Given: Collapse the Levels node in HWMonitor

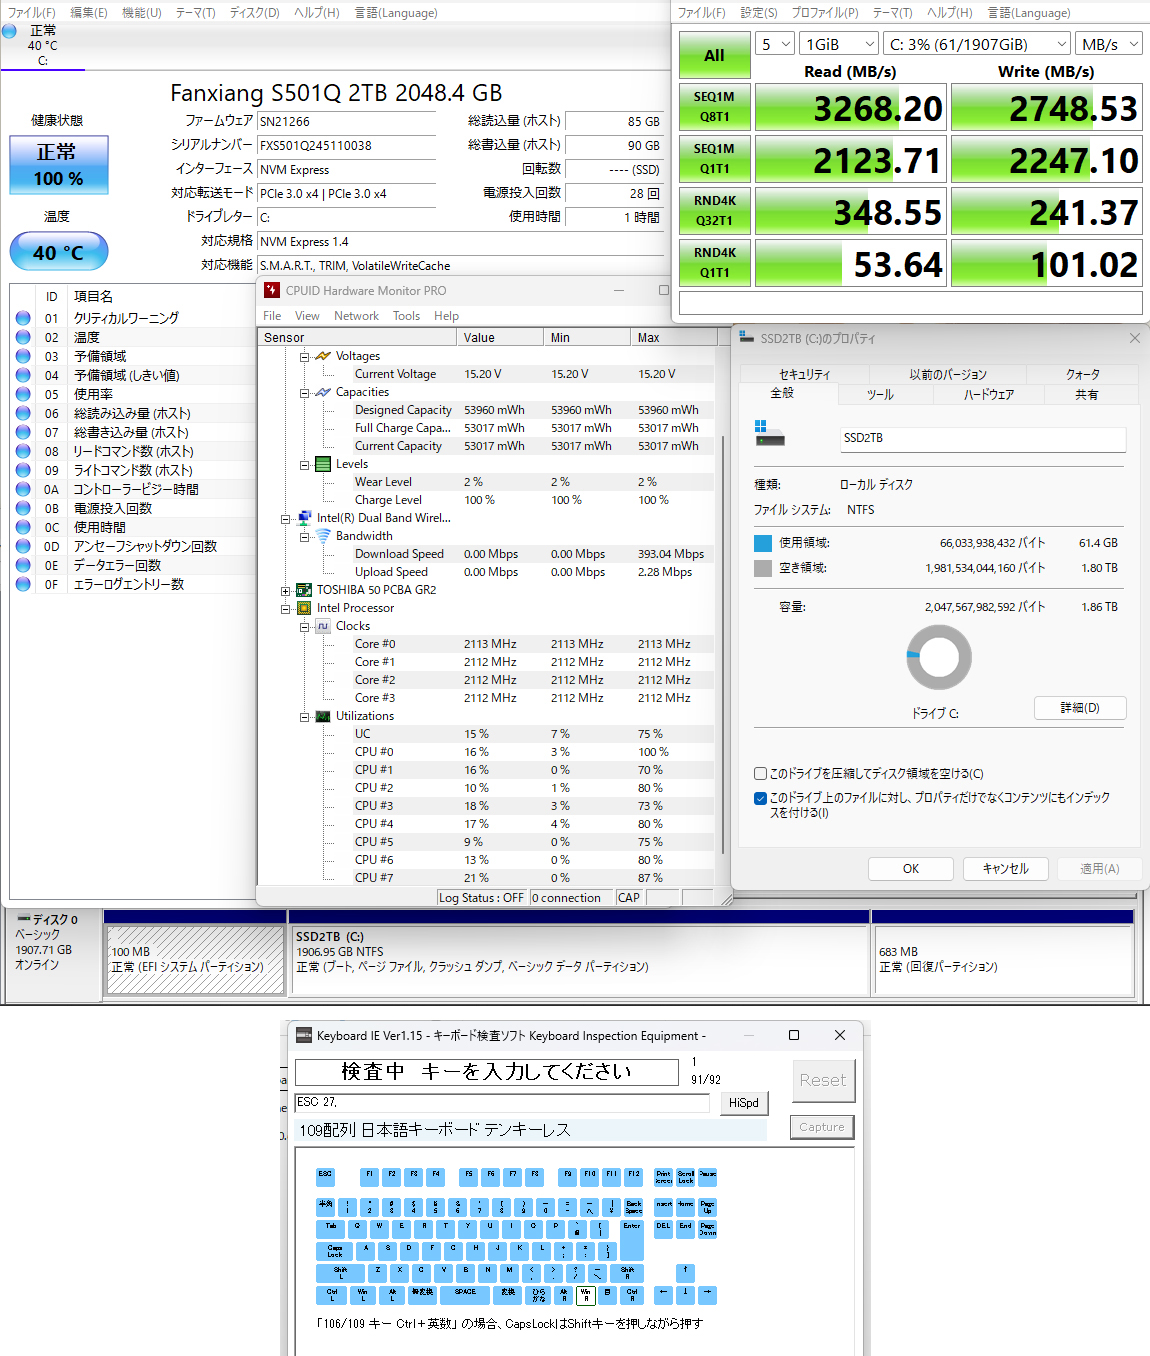Looking at the screenshot, I should 304,464.
